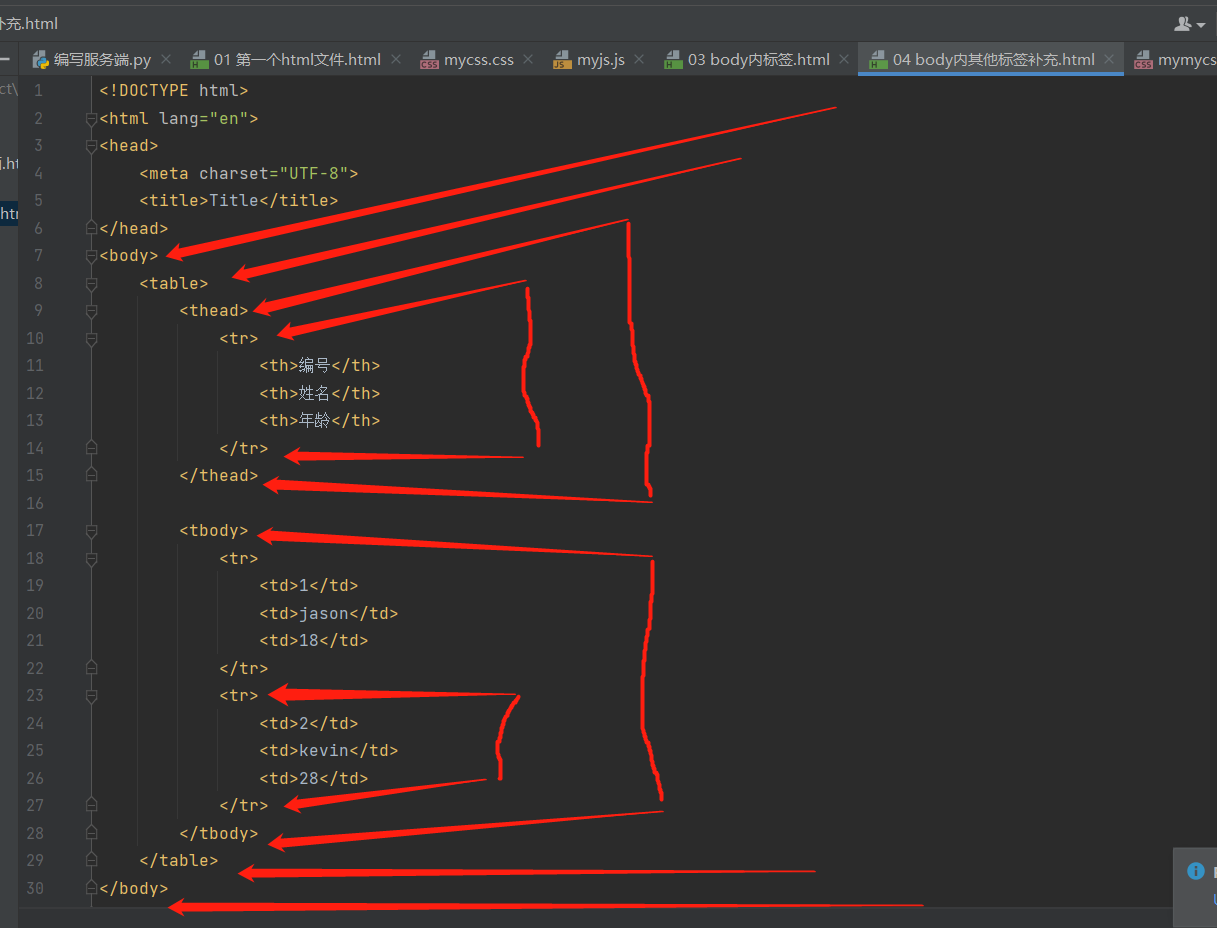
Task: Fold the <tr> block at line 18
Action: pyautogui.click(x=92, y=558)
